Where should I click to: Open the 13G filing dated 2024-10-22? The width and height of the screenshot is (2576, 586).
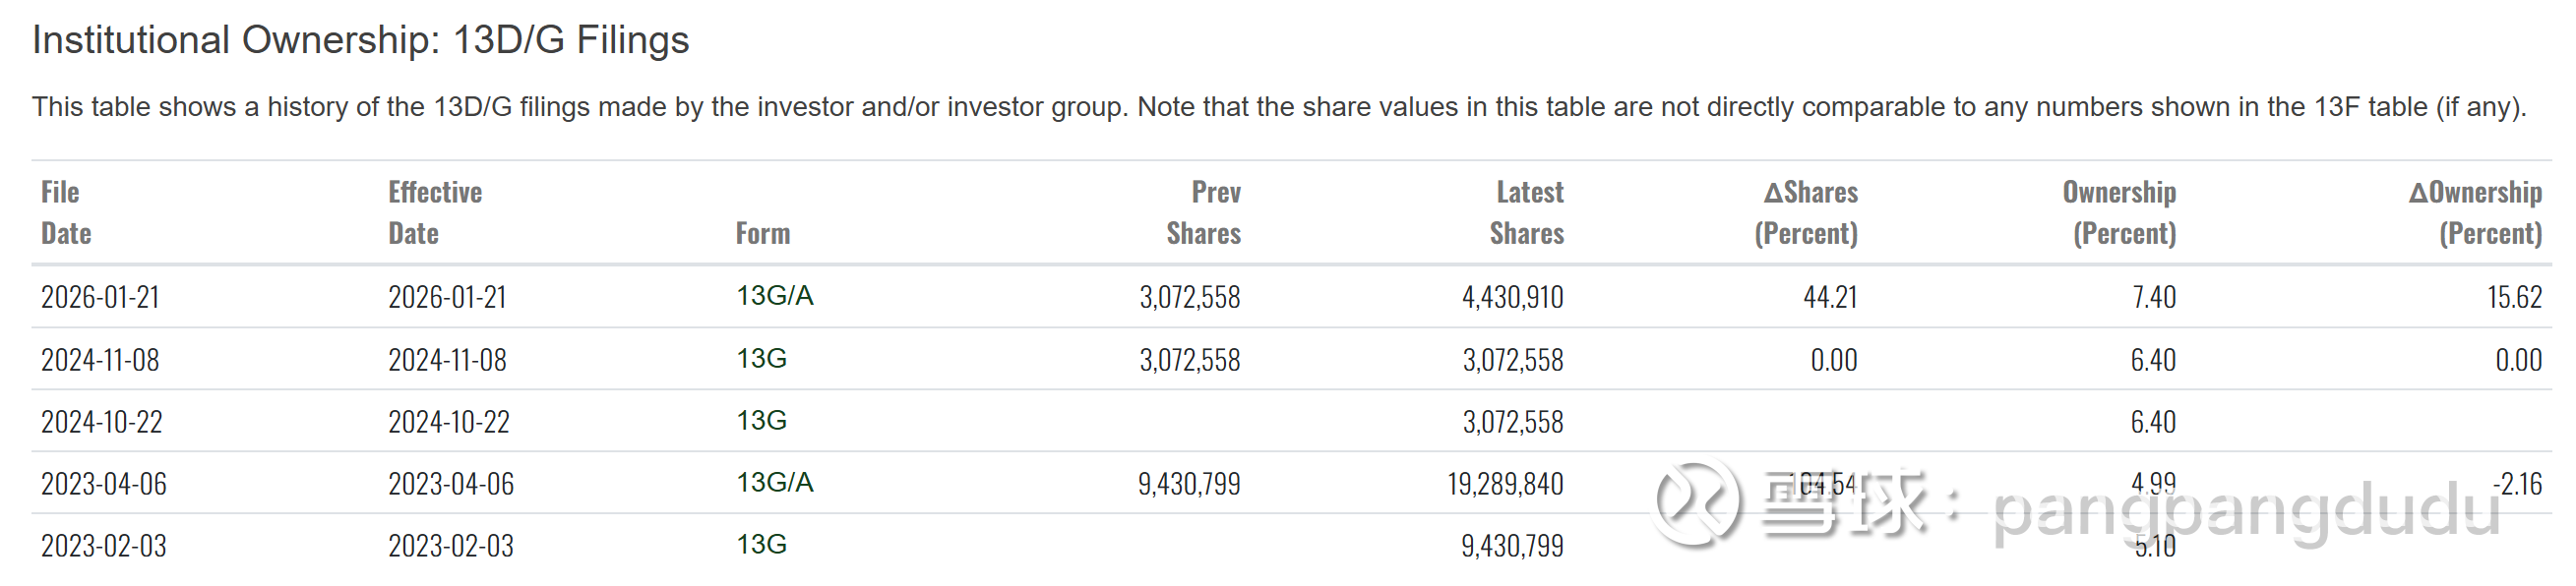click(x=761, y=420)
